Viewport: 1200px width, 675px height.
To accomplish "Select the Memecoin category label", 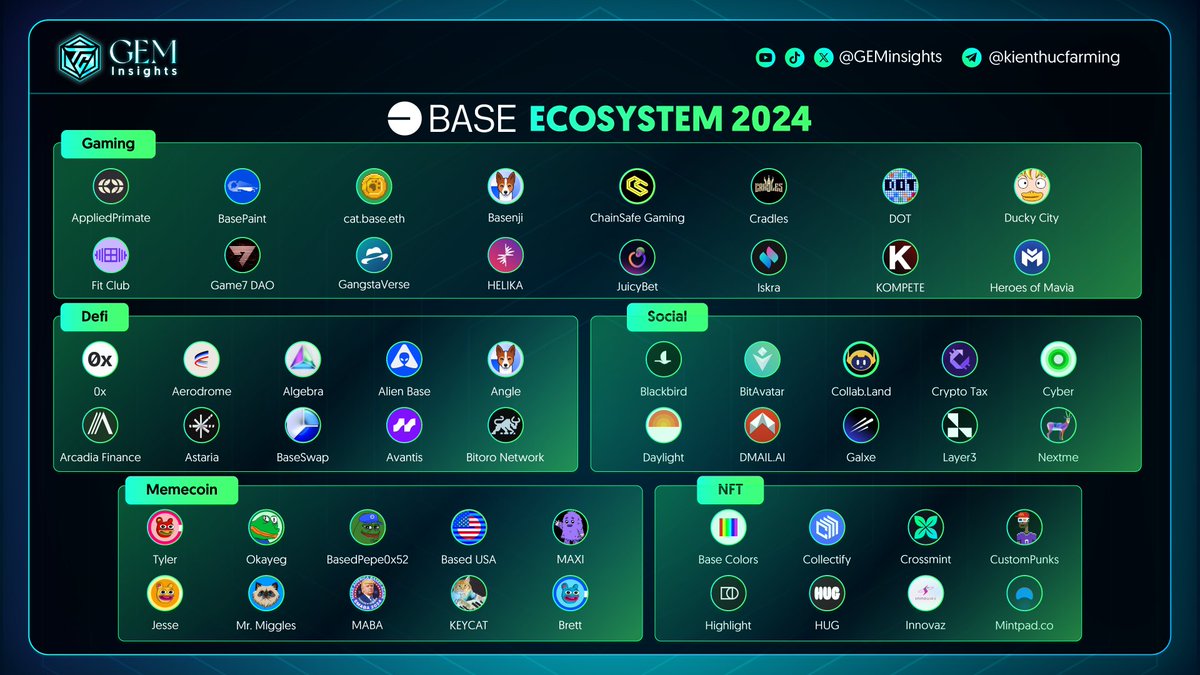I will coord(181,490).
